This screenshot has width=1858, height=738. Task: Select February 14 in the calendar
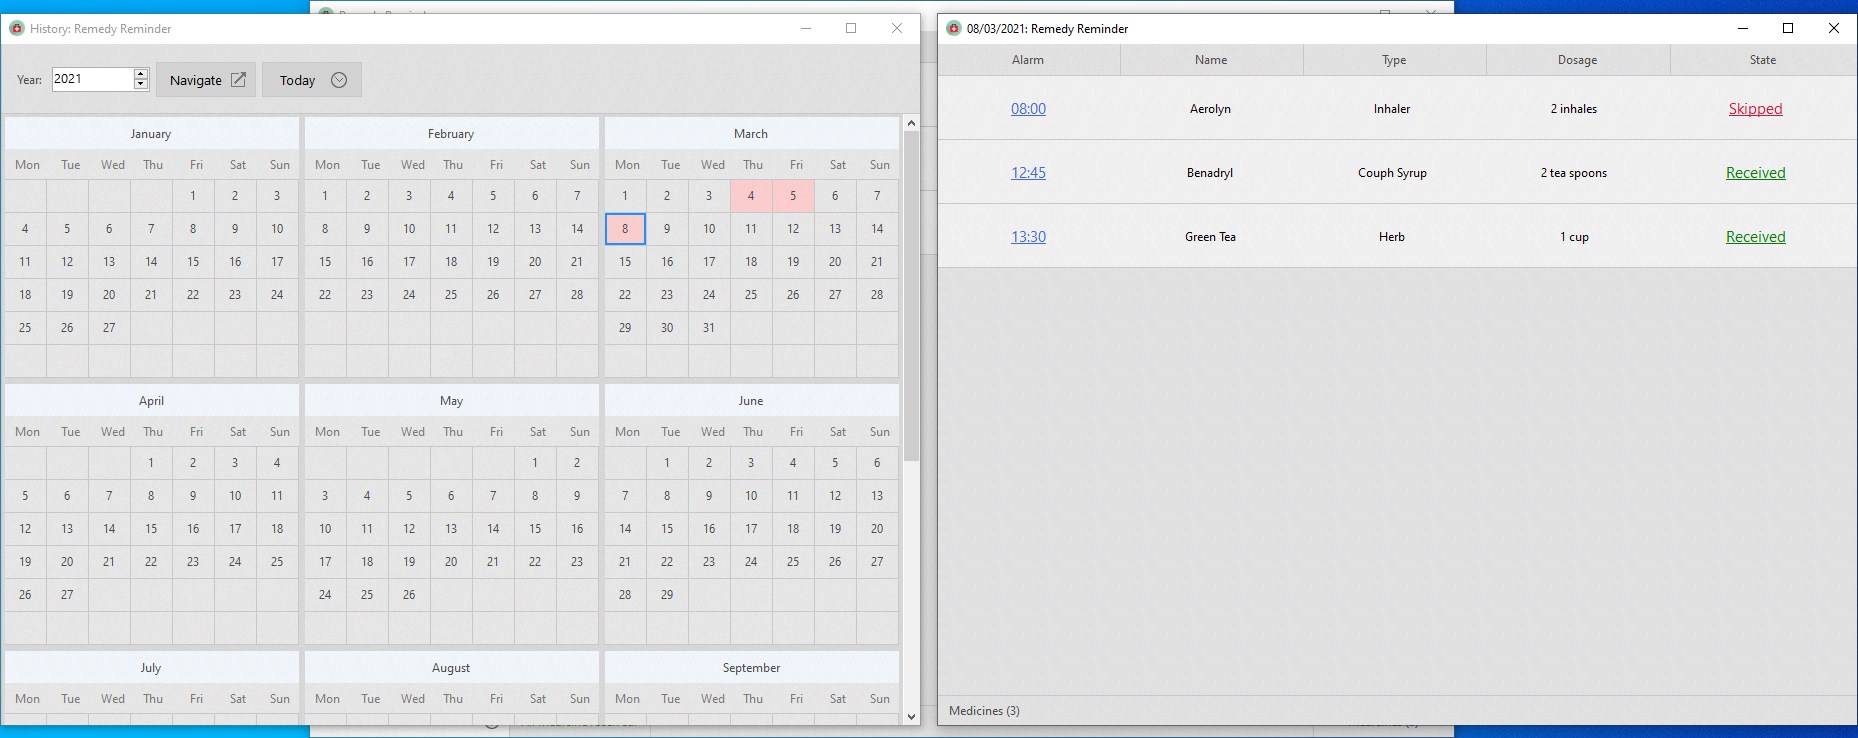tap(577, 229)
